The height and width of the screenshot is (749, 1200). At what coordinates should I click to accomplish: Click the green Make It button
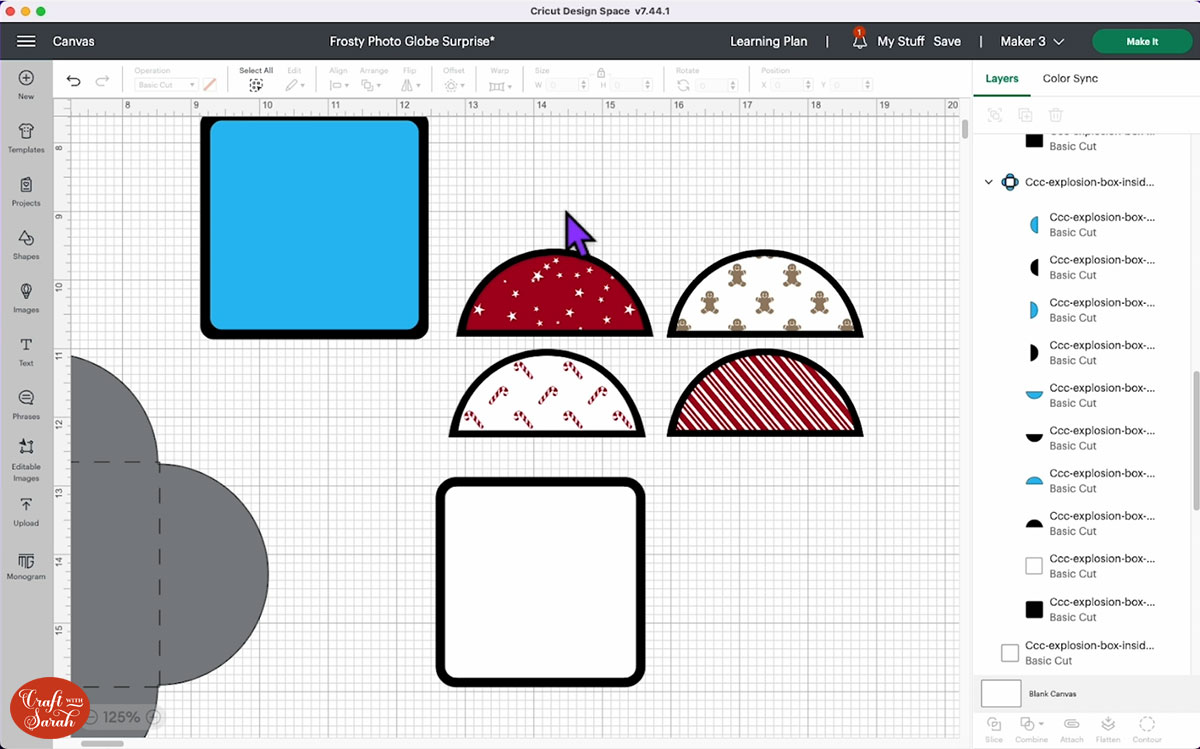tap(1142, 41)
